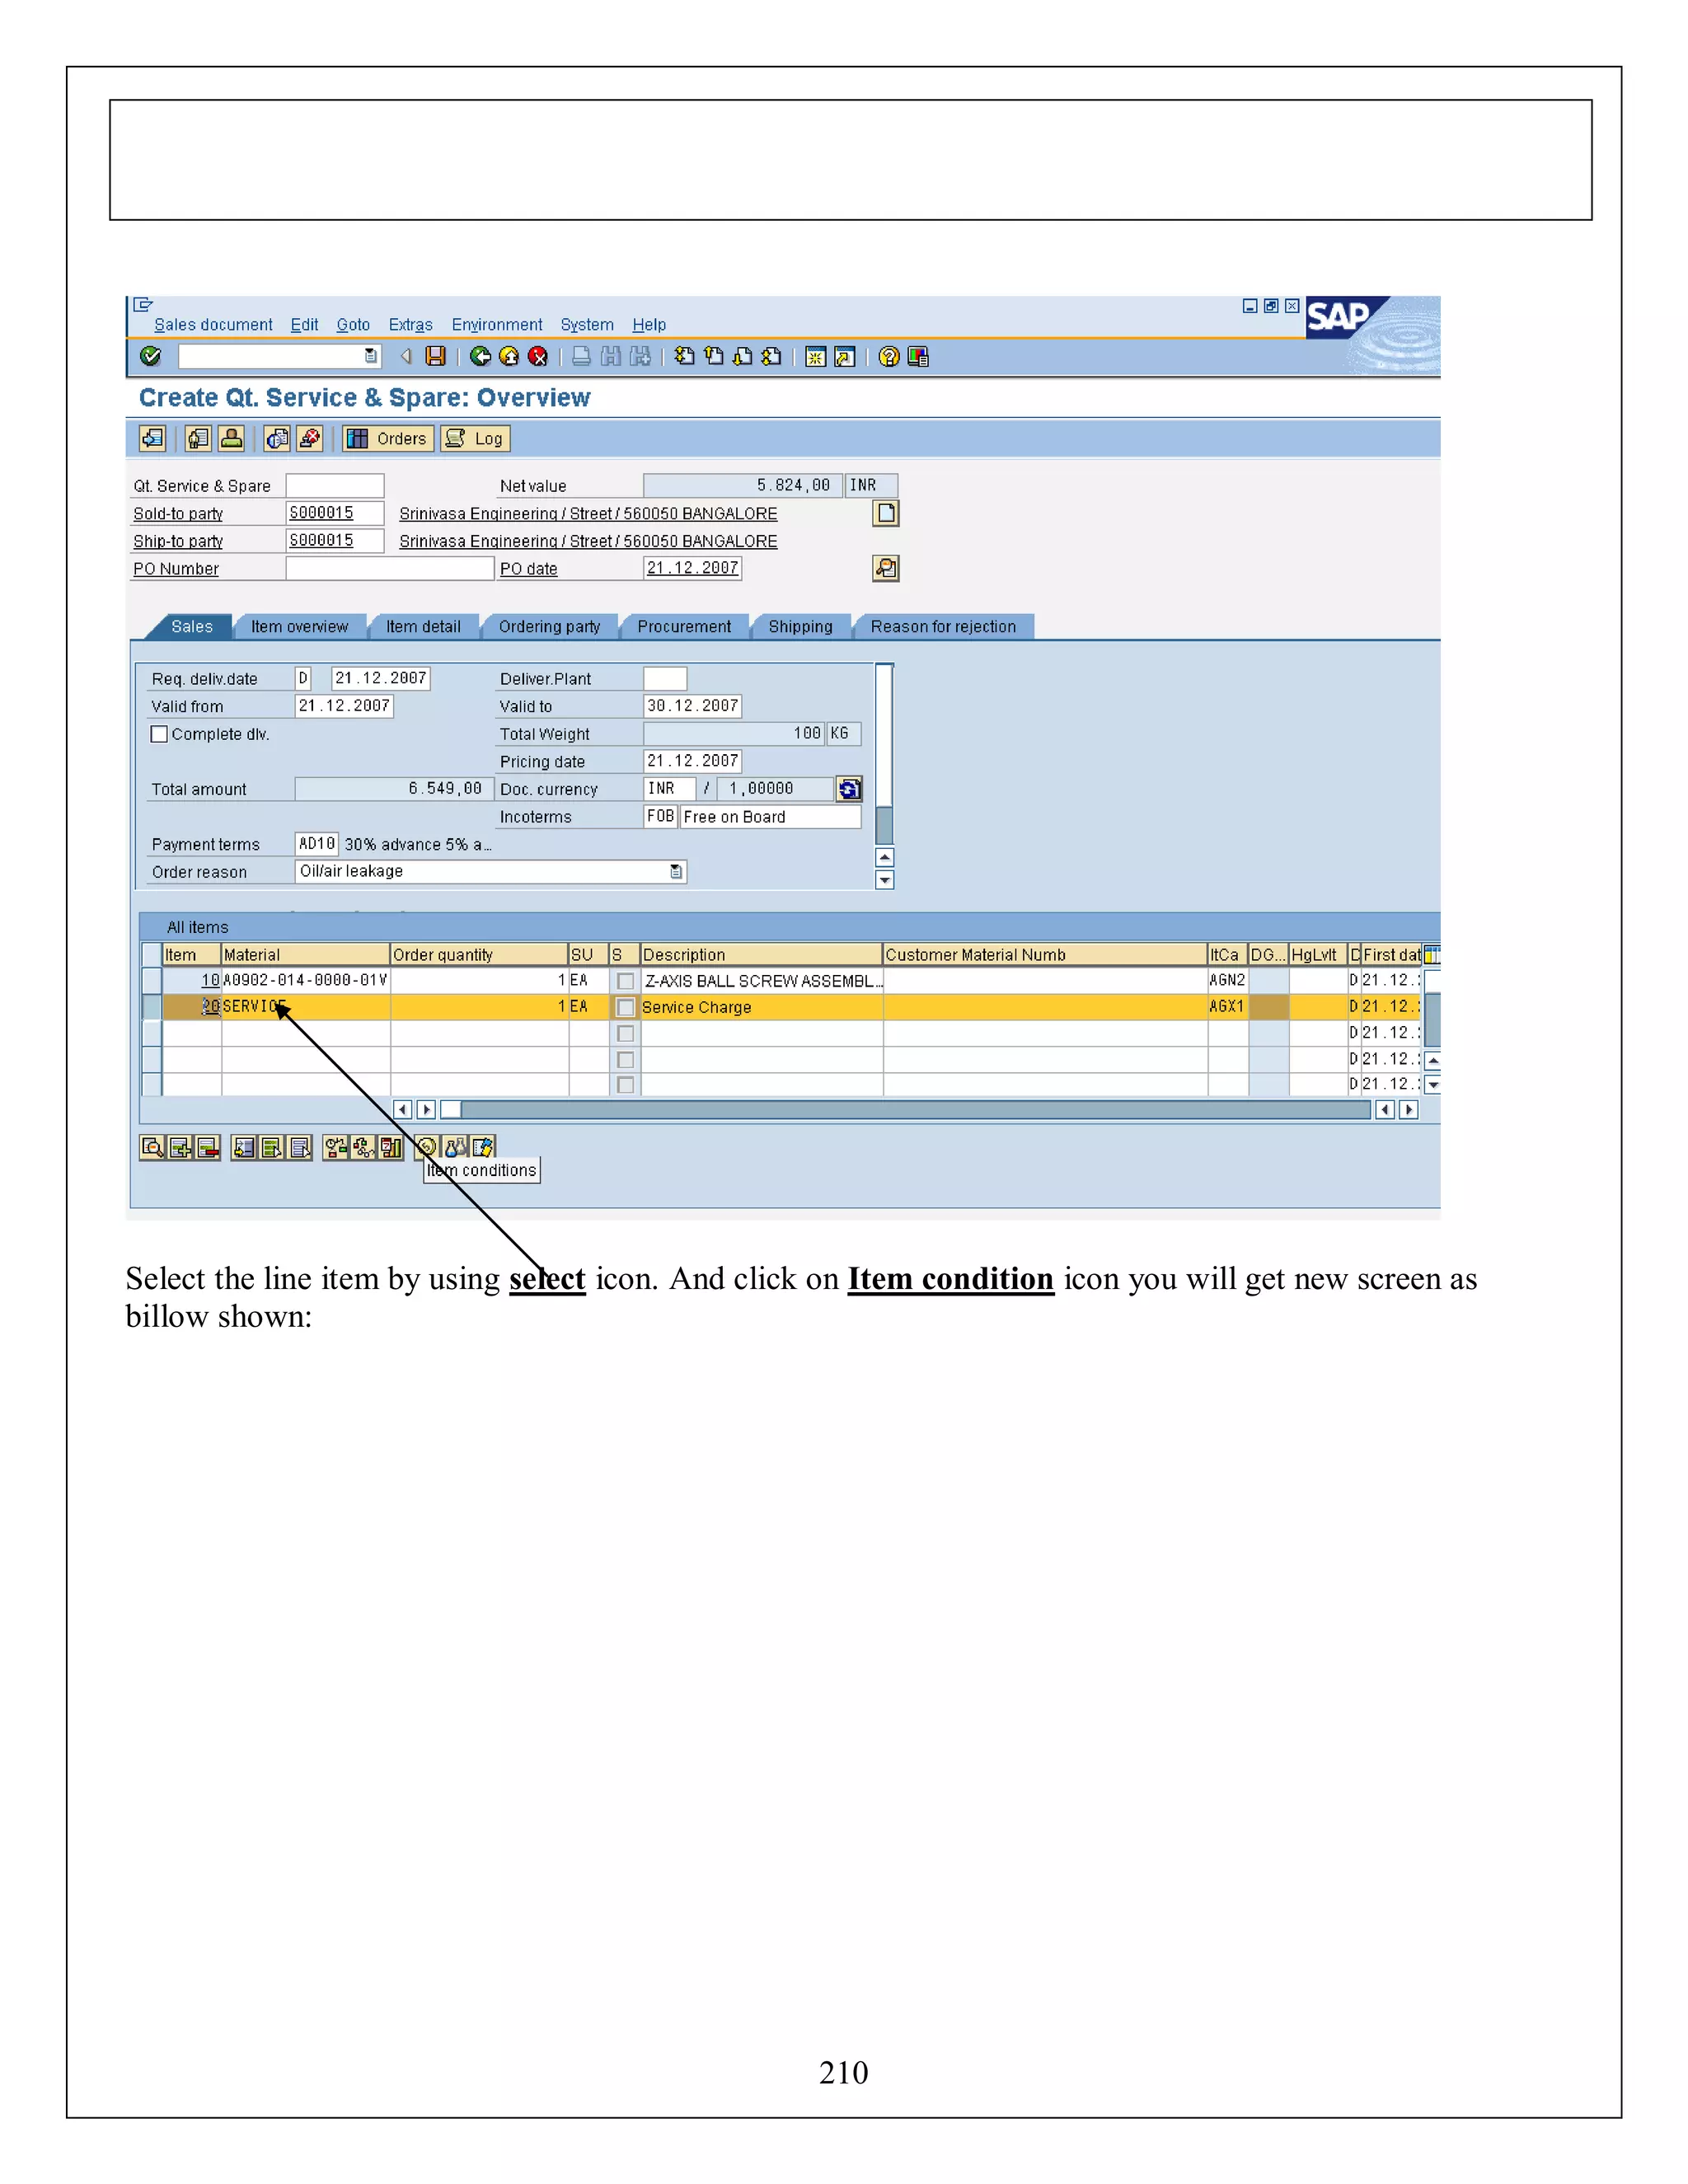Click the red Cancel icon in toolbar

coord(538,356)
